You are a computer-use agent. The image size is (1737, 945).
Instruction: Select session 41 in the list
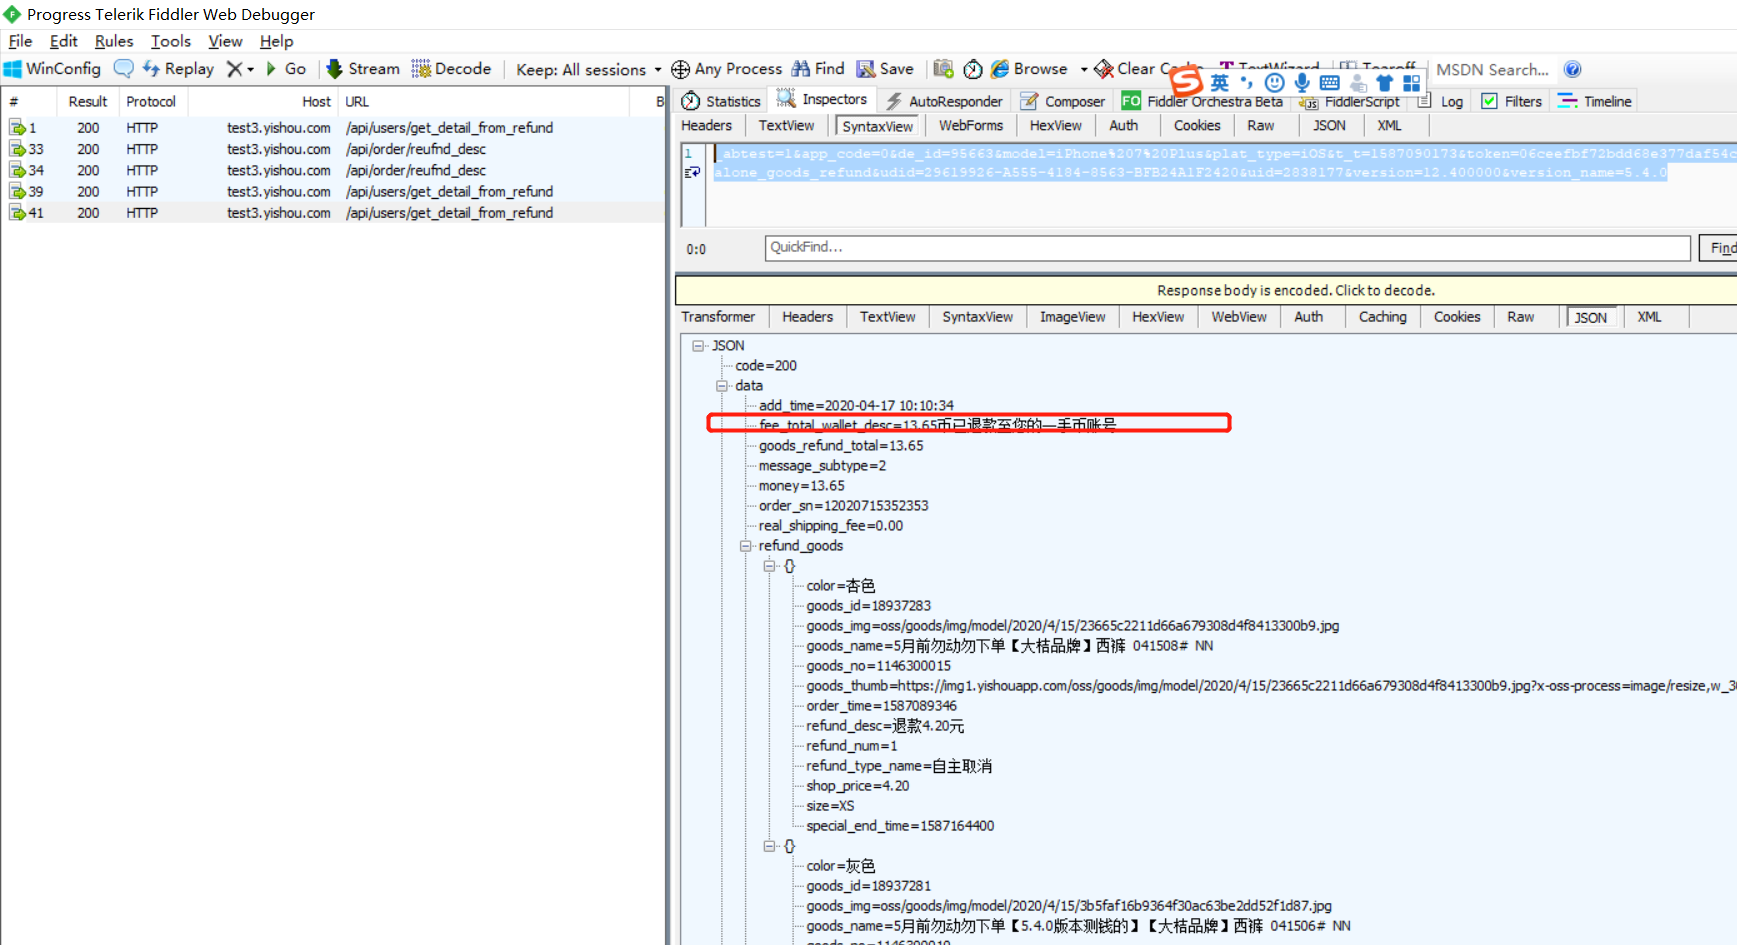[333, 213]
